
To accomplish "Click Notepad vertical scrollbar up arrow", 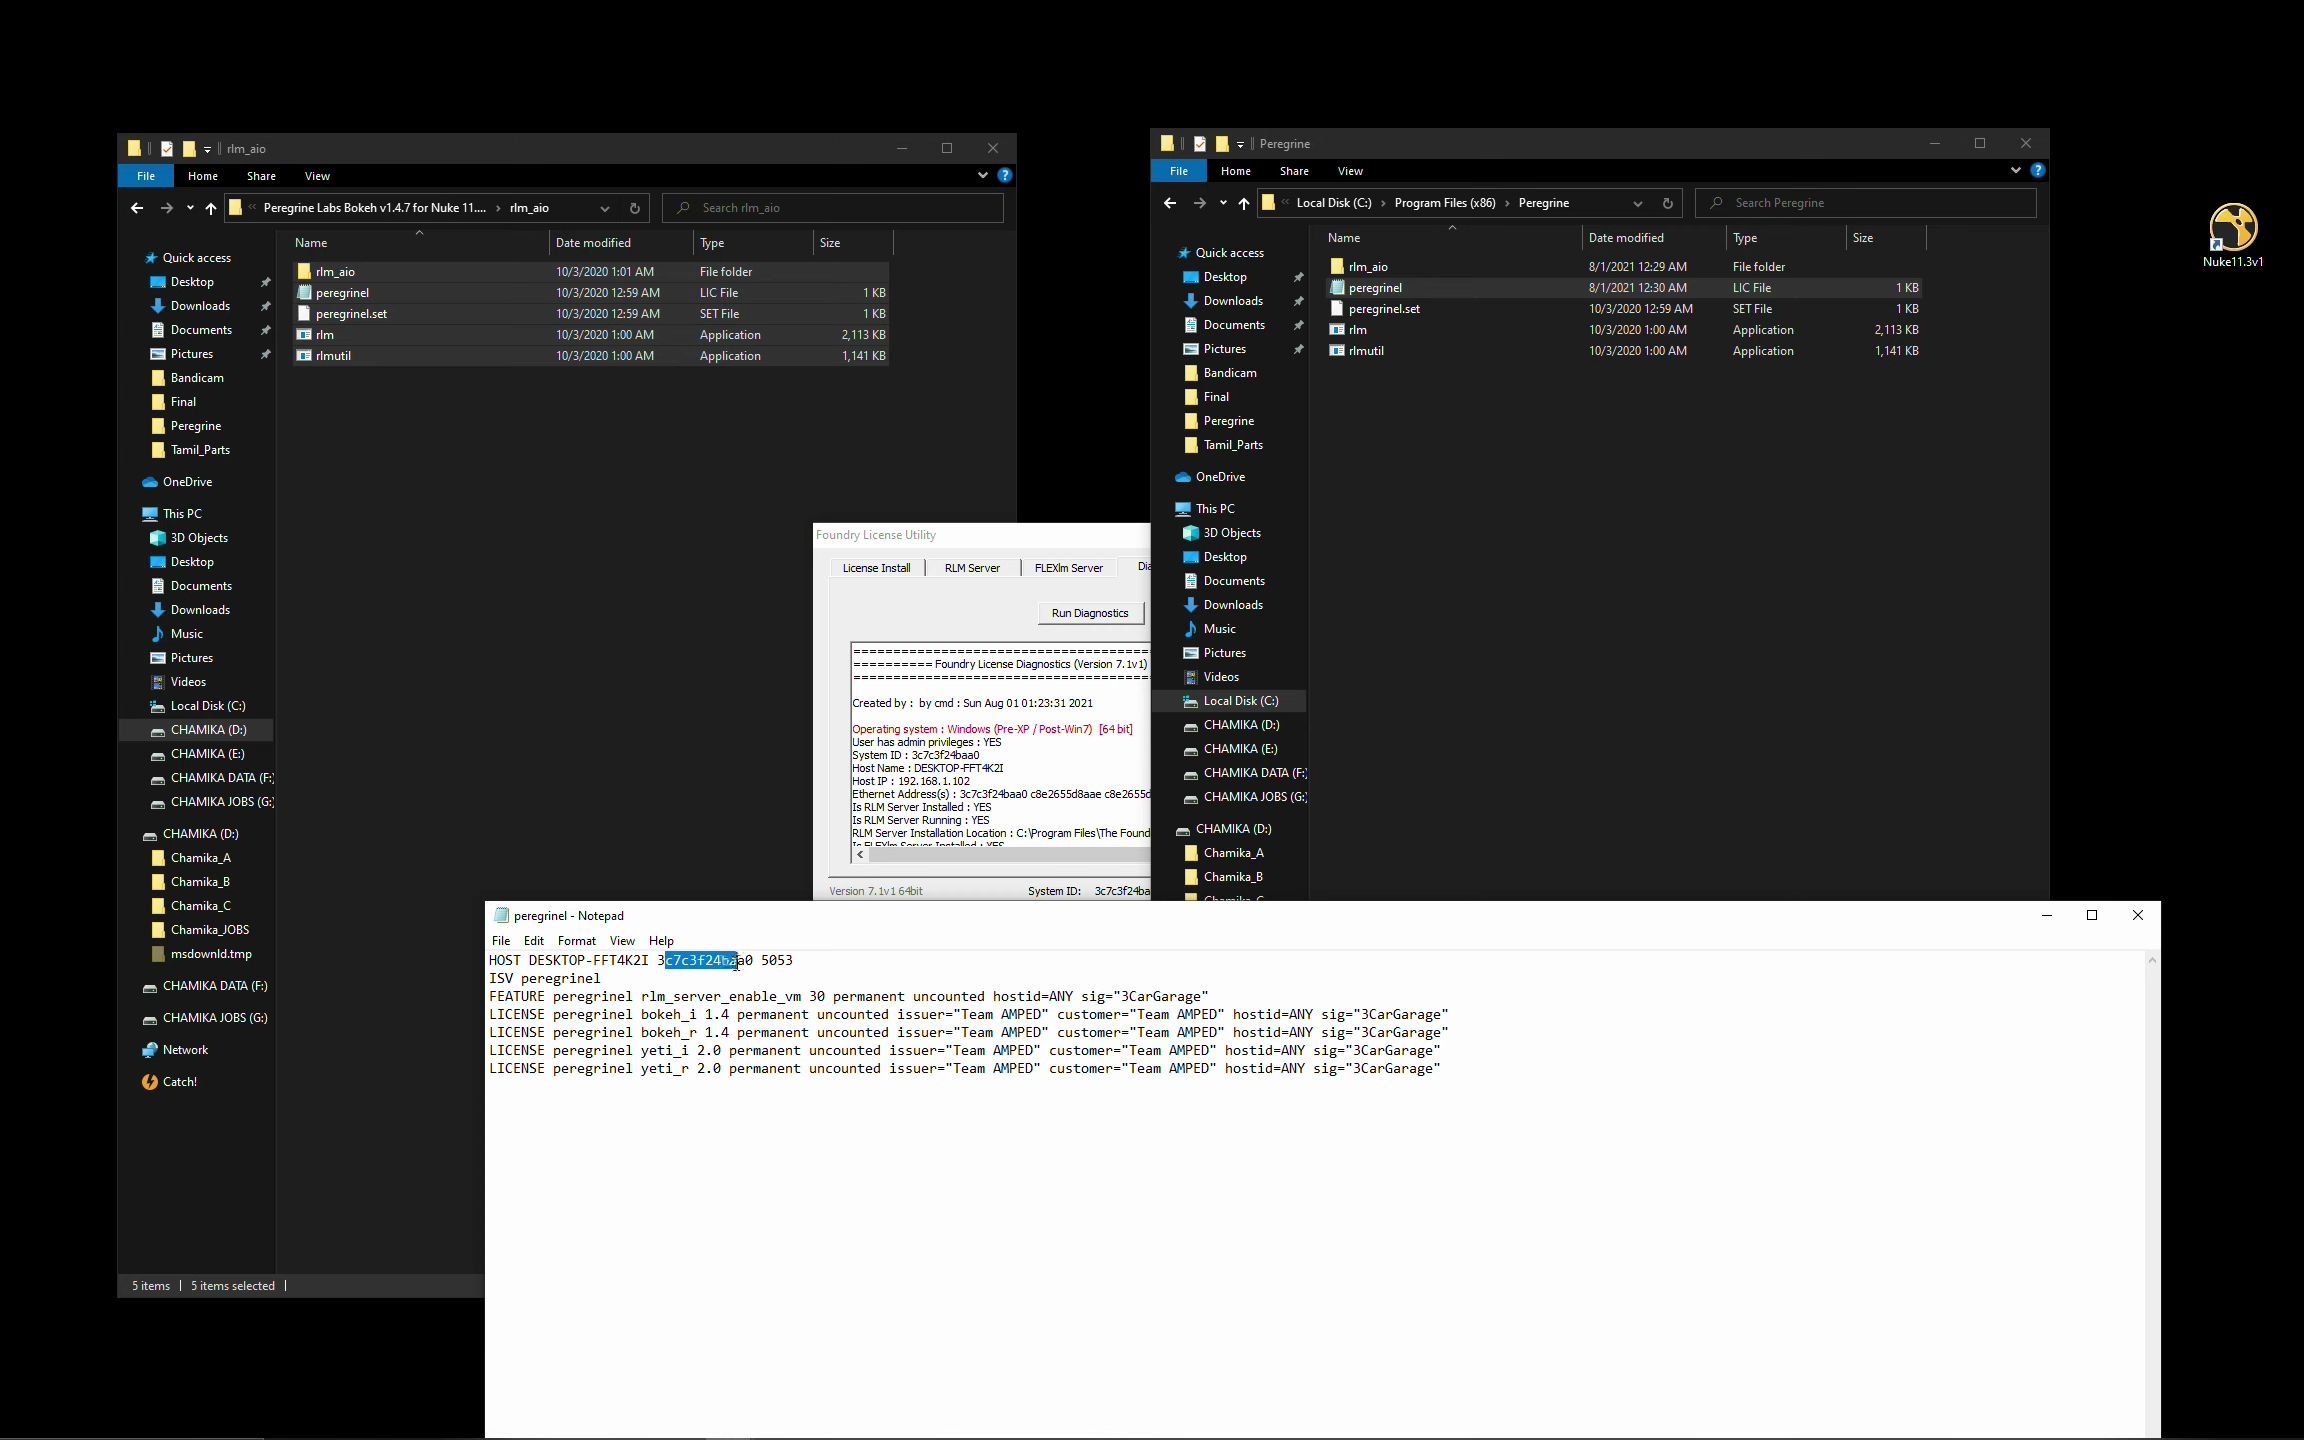I will pyautogui.click(x=2152, y=960).
